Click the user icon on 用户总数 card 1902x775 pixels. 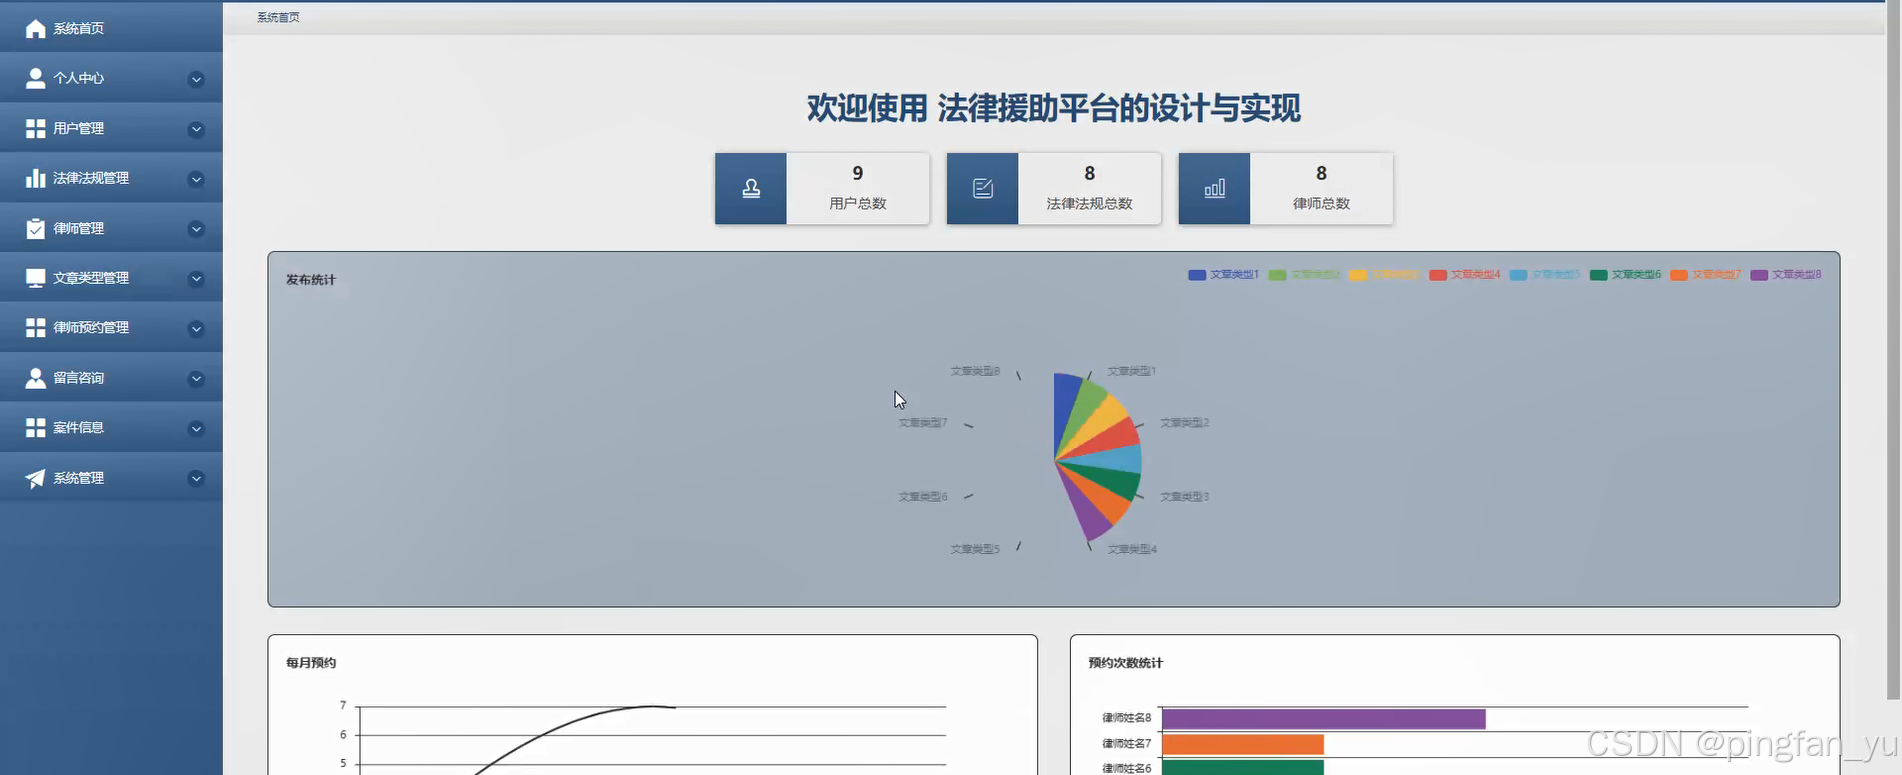tap(751, 188)
